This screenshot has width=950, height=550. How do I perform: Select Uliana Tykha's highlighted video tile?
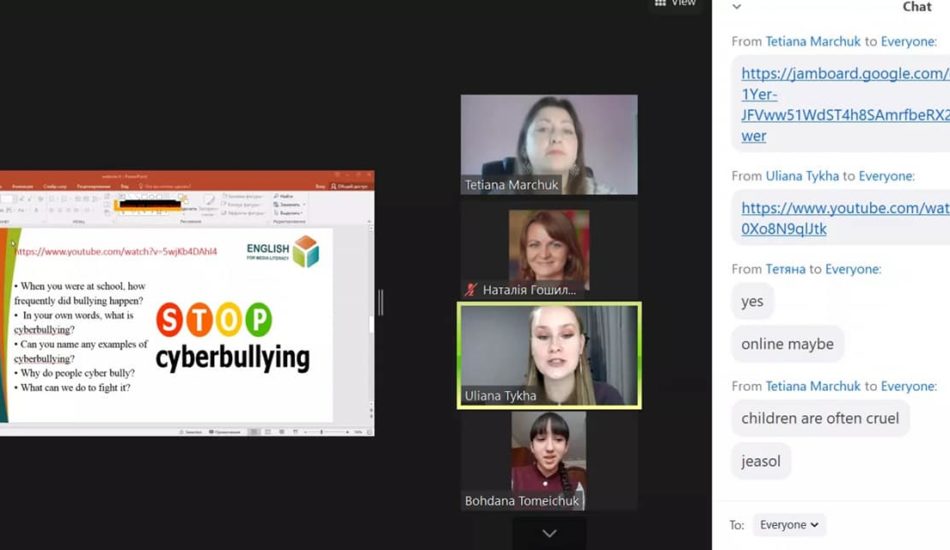(549, 355)
